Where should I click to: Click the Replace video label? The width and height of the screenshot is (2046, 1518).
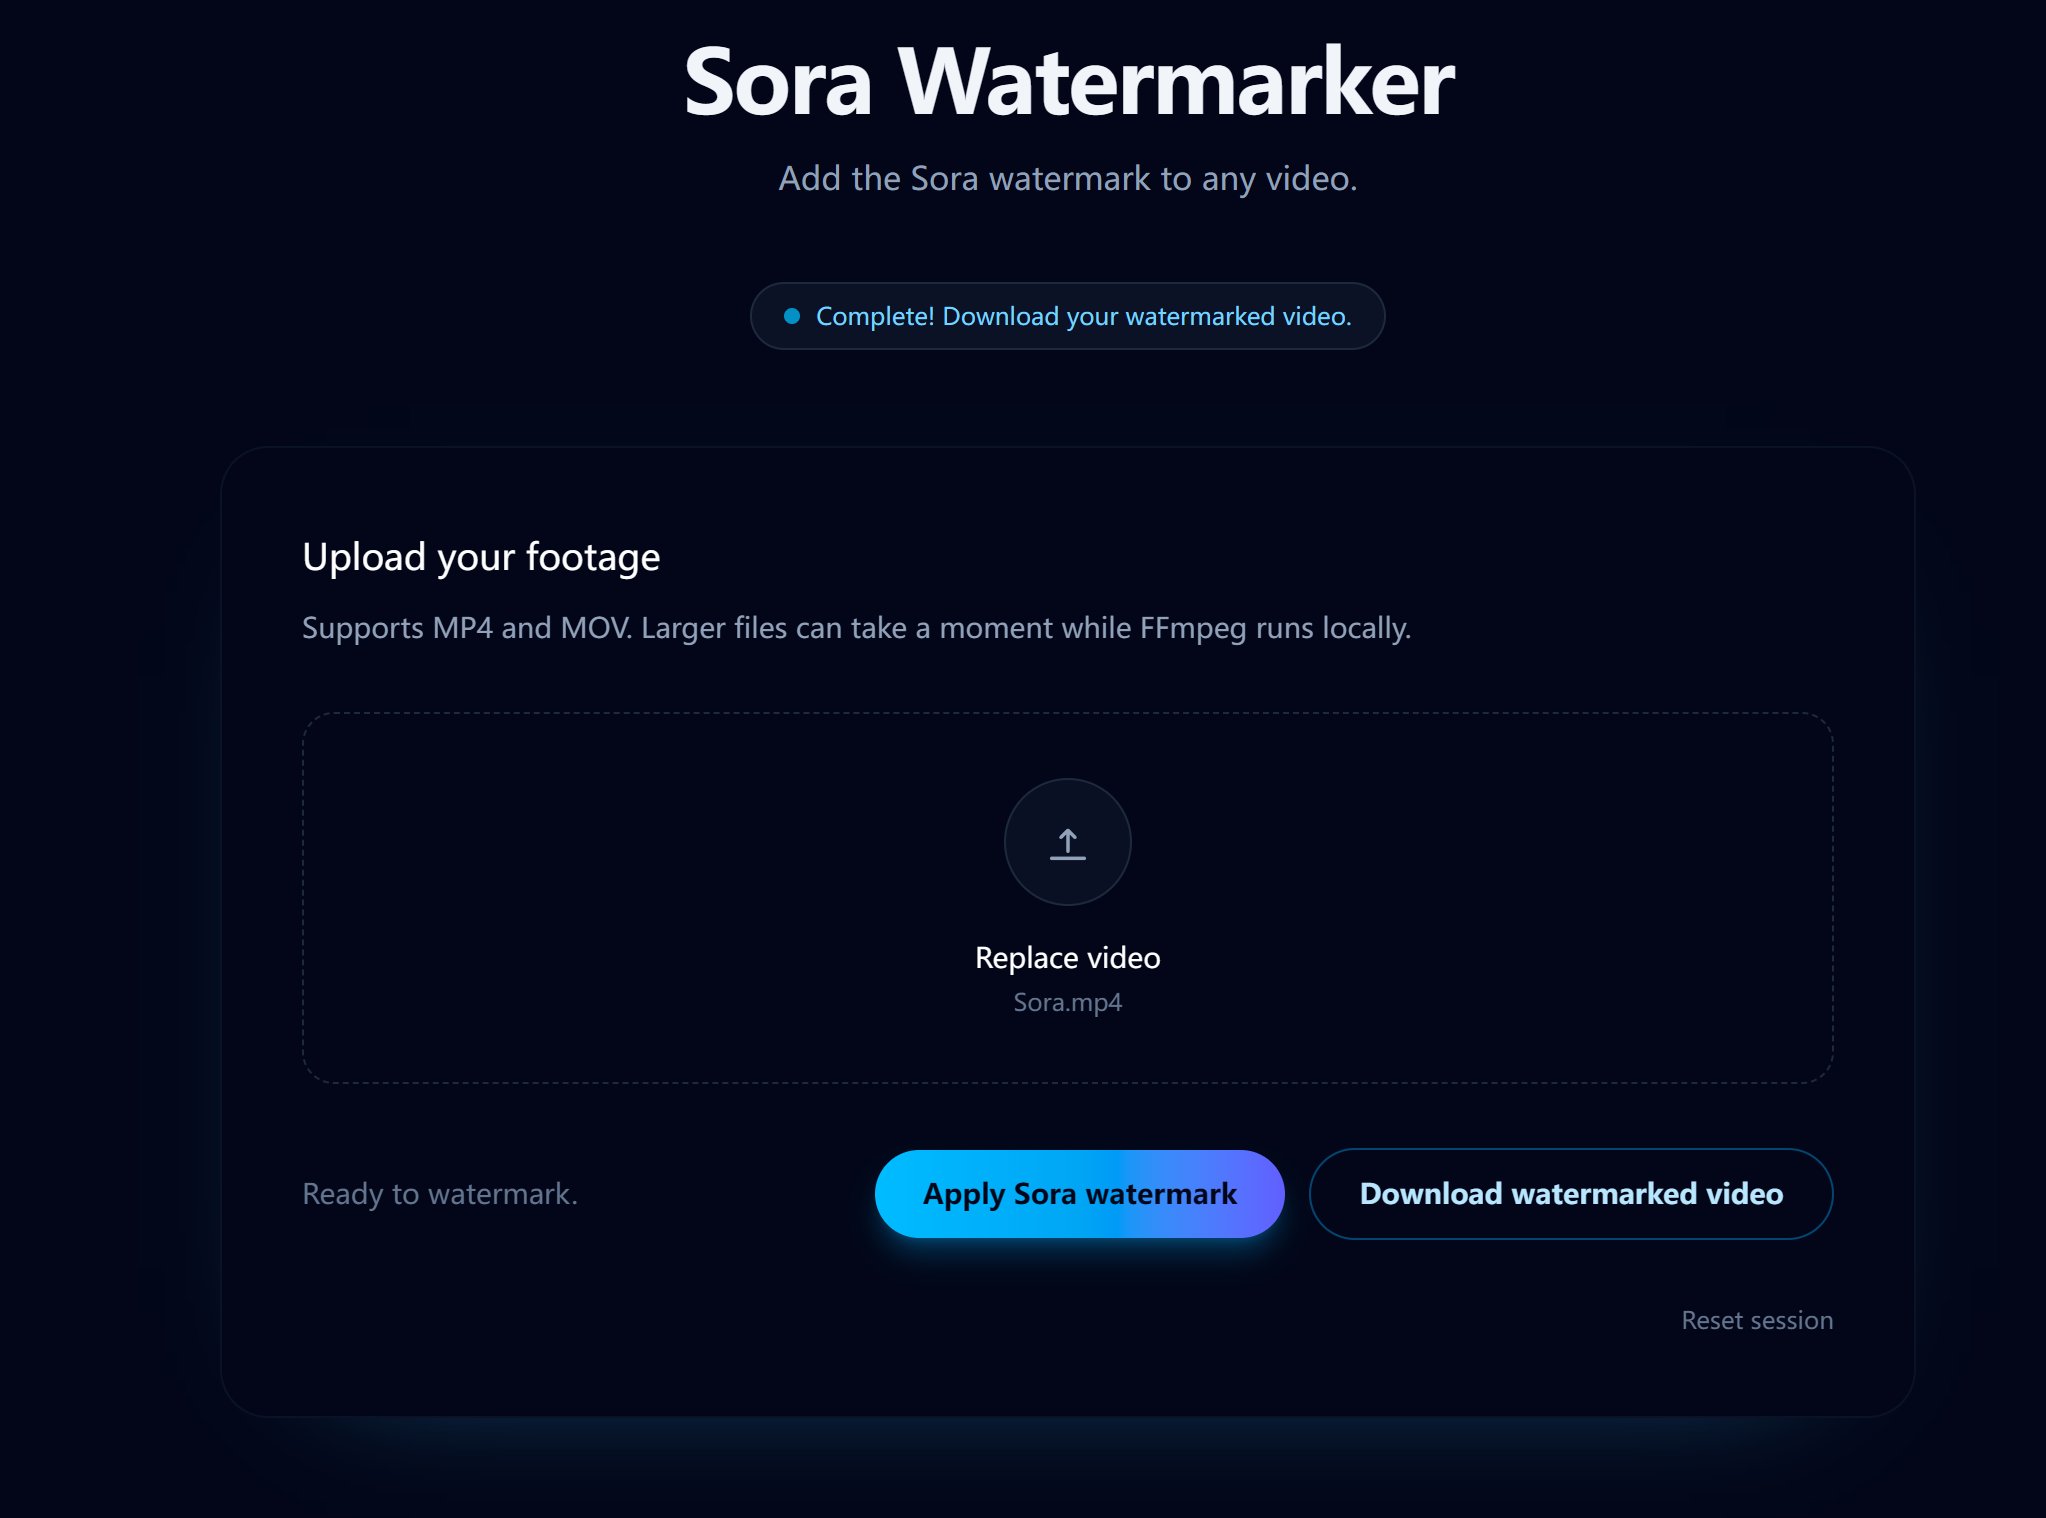[1067, 957]
